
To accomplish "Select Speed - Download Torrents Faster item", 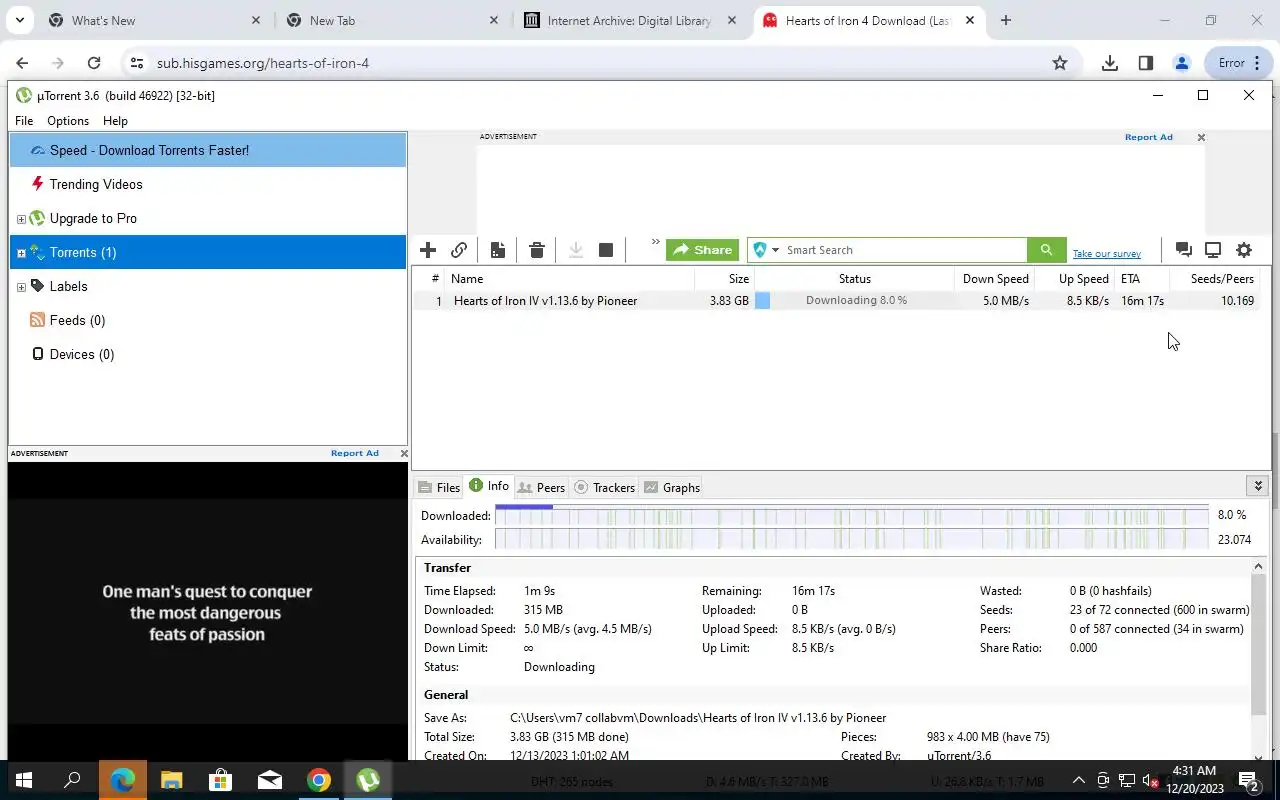I will tap(208, 150).
